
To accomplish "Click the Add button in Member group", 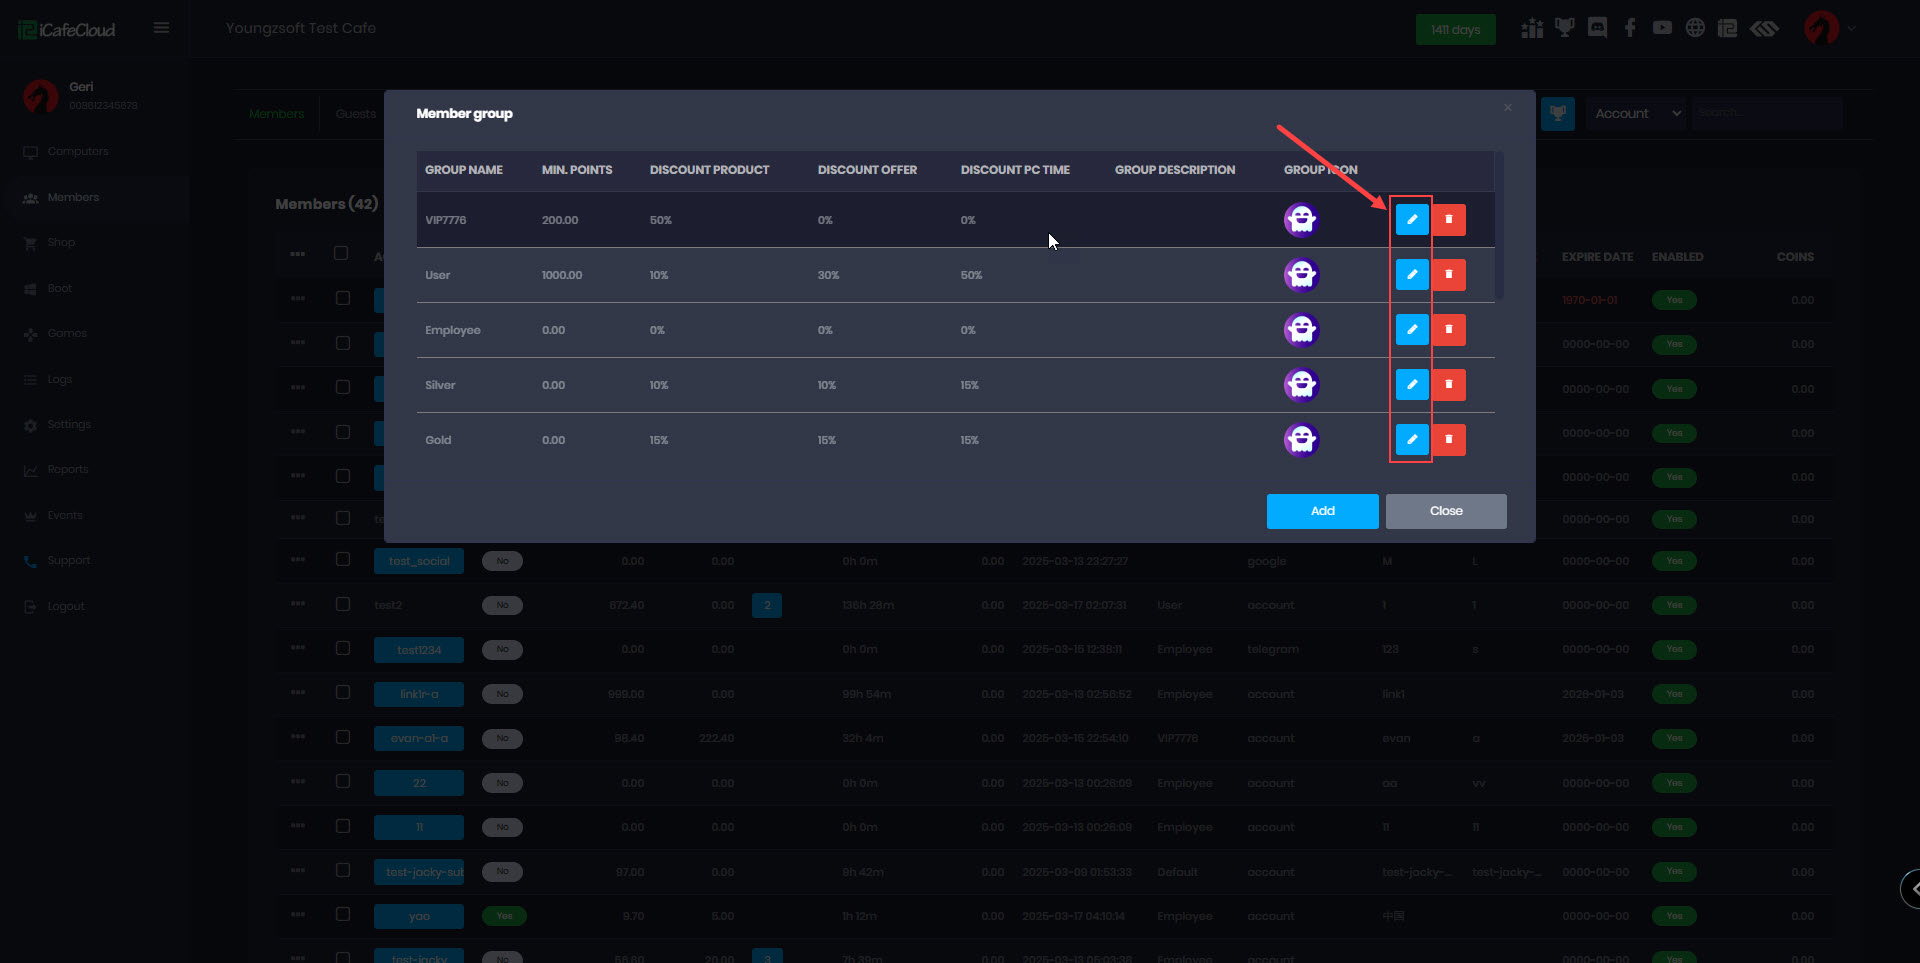I will coord(1322,511).
